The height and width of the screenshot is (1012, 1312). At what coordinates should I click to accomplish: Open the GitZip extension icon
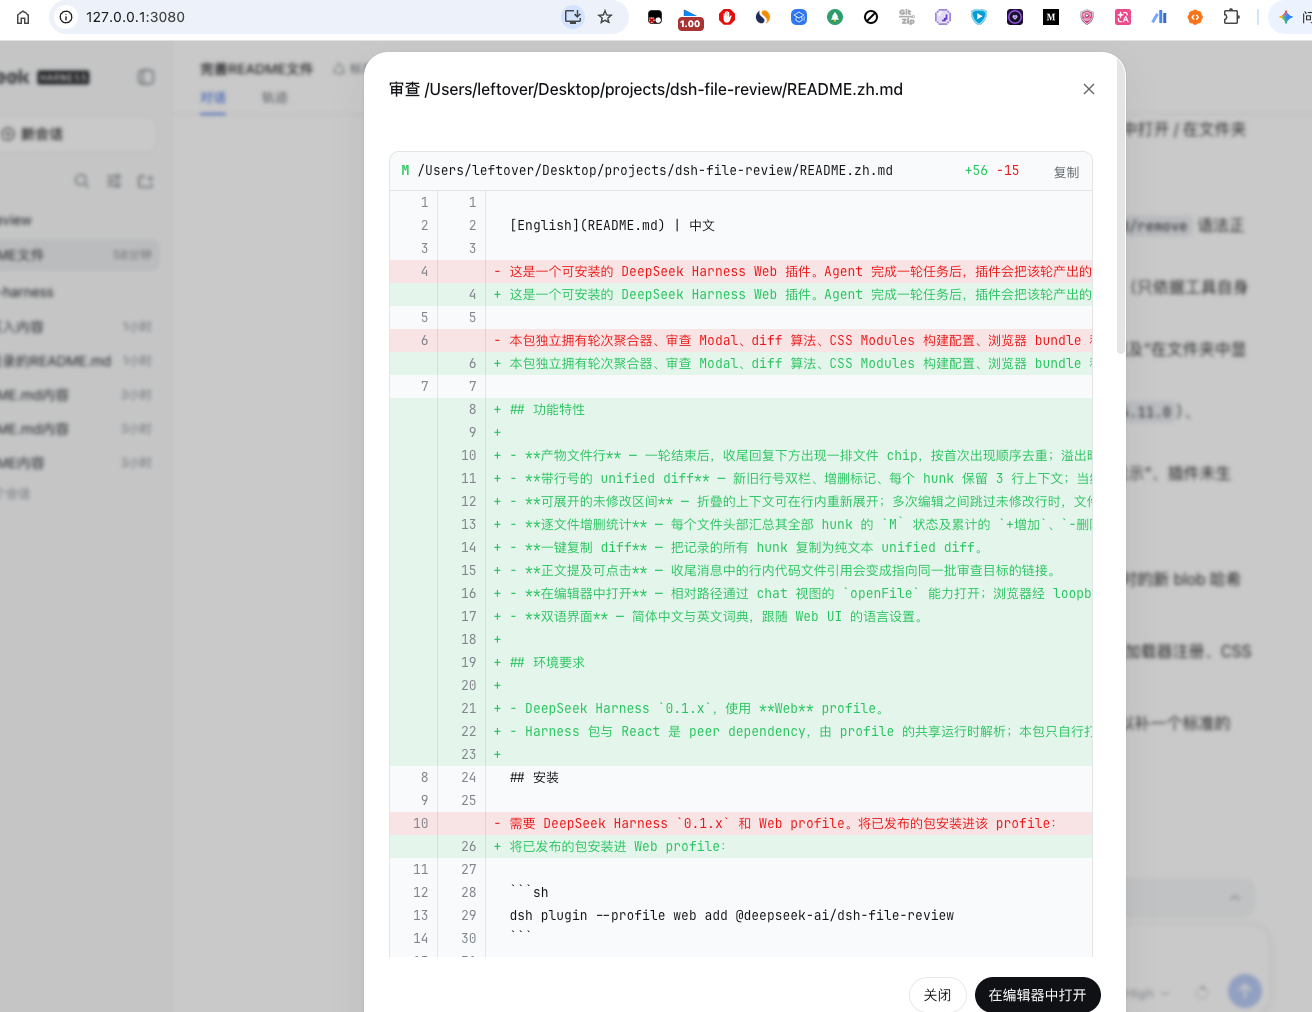tap(907, 17)
